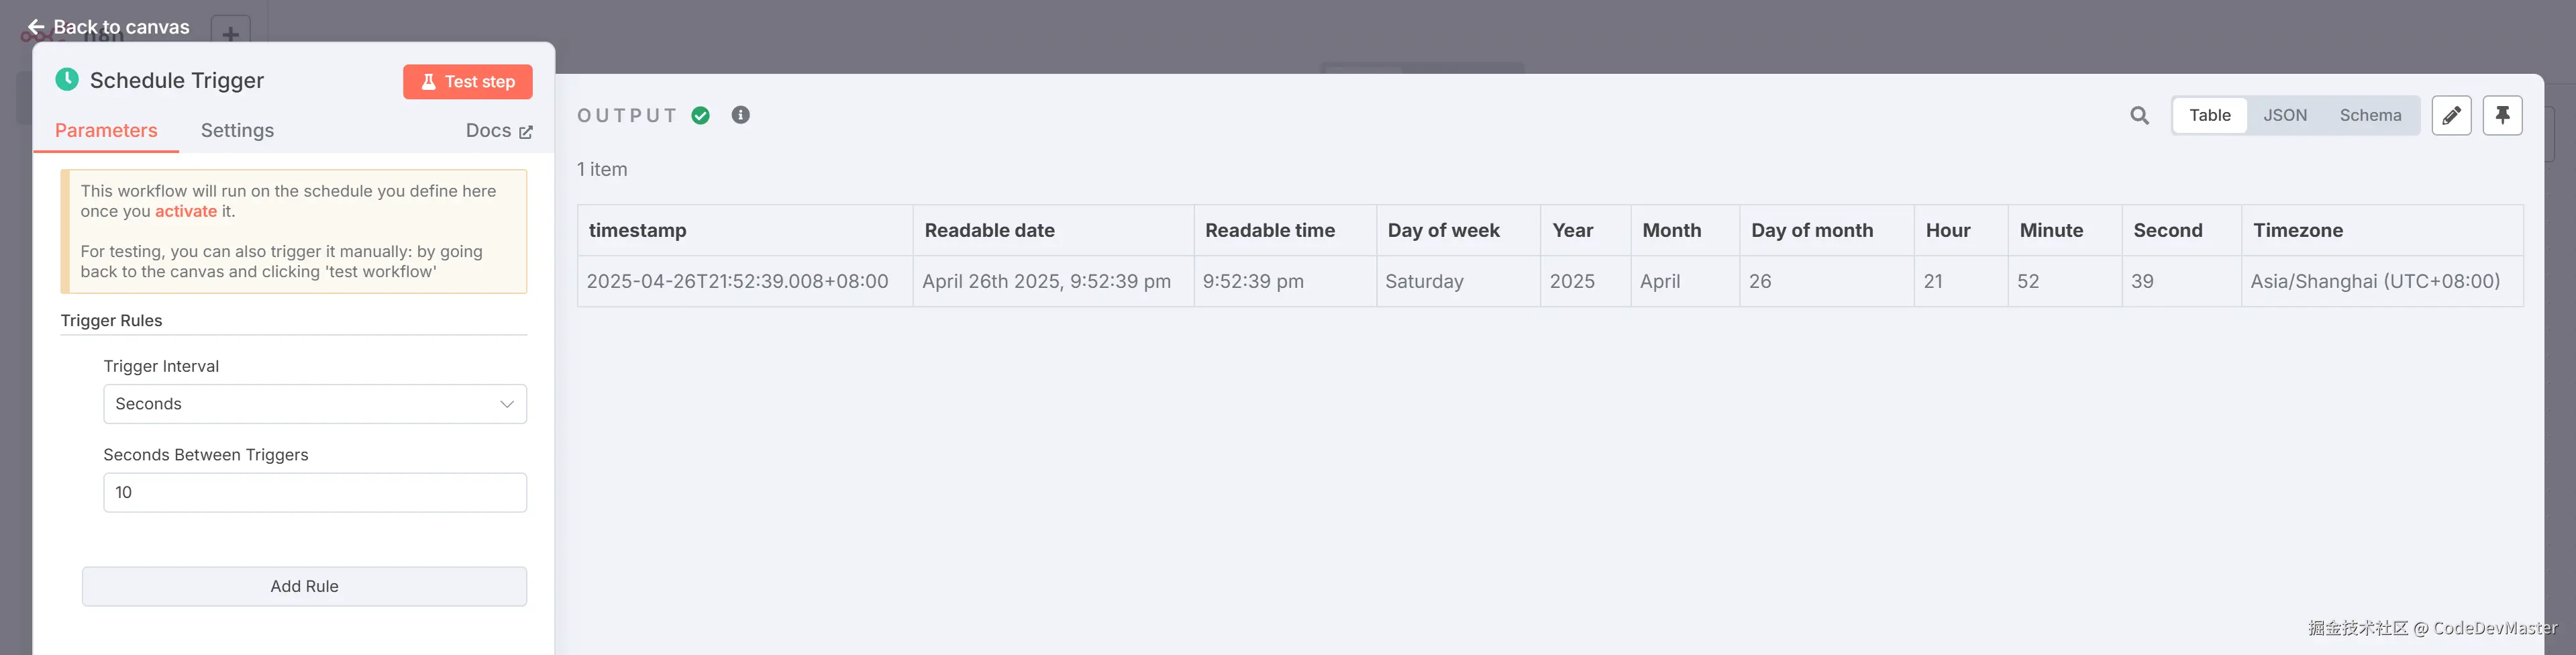
Task: Click the pencil edit output icon
Action: click(2451, 116)
